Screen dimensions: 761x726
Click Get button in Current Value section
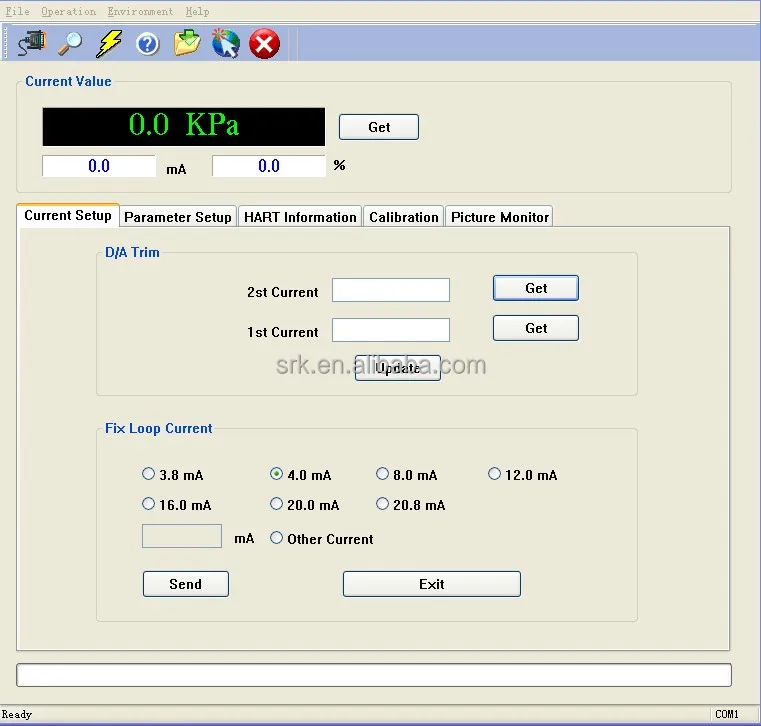coord(379,127)
